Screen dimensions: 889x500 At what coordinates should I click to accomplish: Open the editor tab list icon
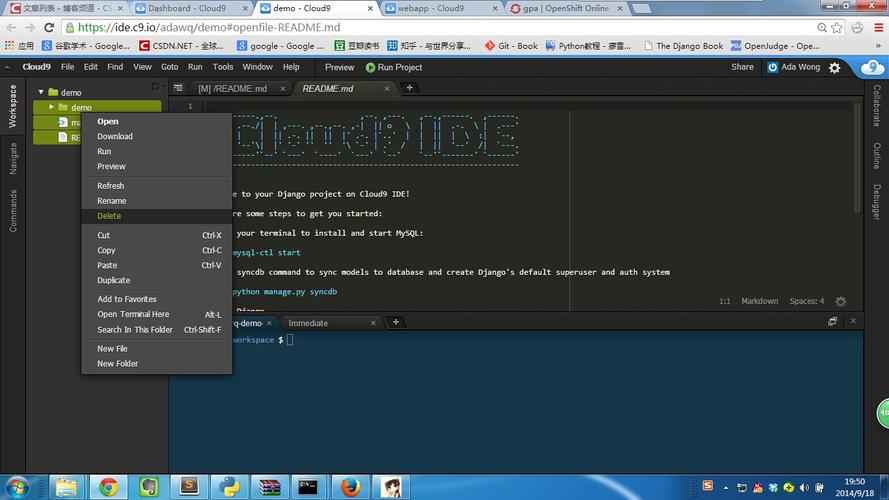178,88
